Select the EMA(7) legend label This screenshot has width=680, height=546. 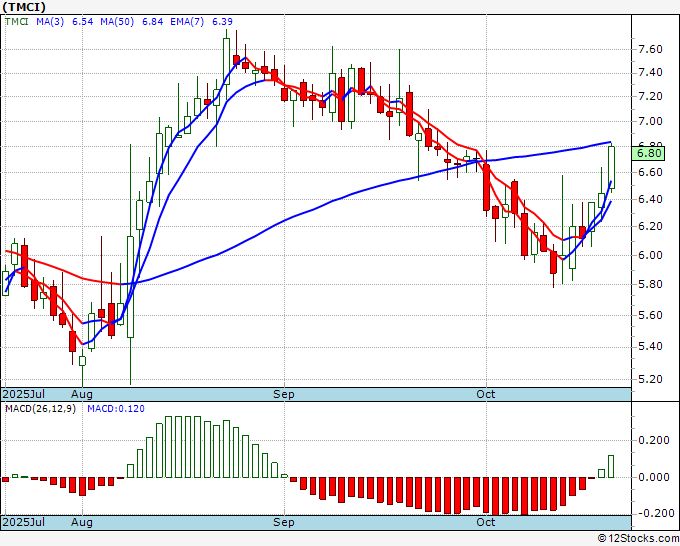click(x=187, y=21)
